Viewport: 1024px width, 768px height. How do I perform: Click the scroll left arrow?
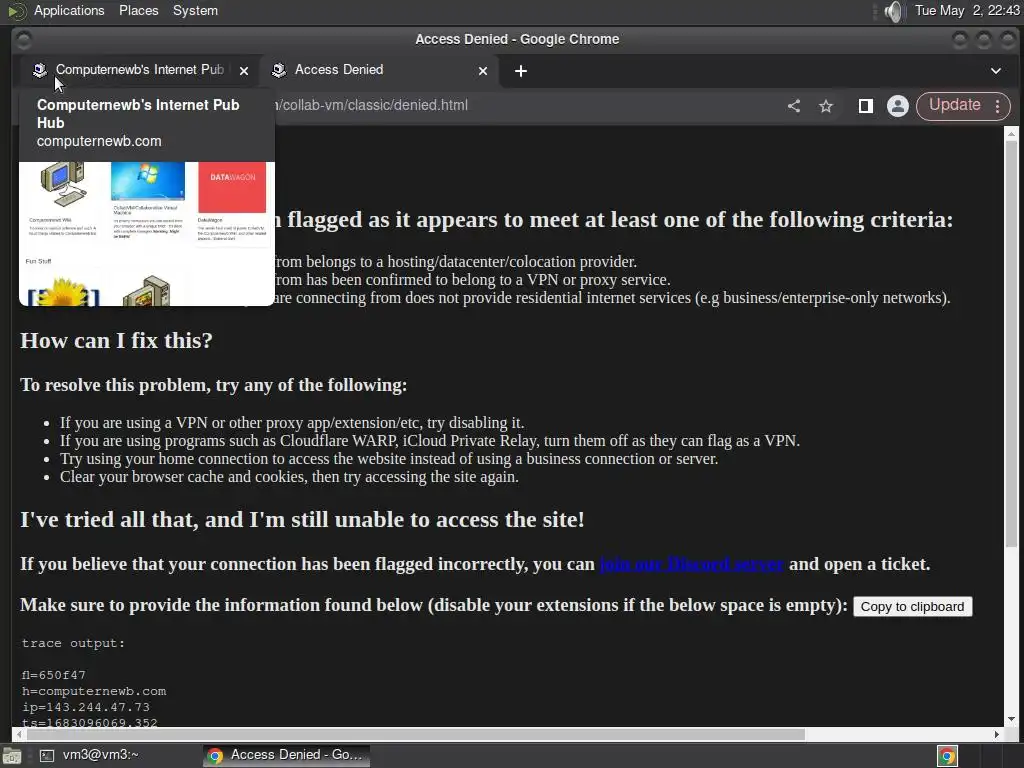(x=18, y=734)
